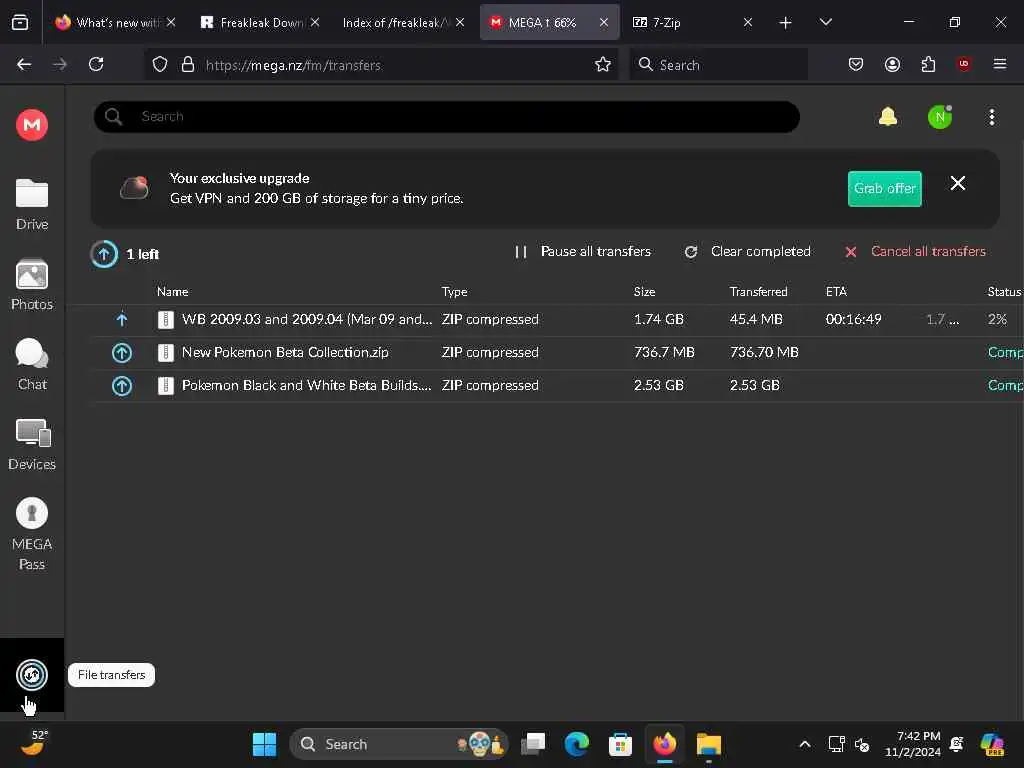Image resolution: width=1024 pixels, height=768 pixels.
Task: Click upload icon of New Pokemon Beta Collection row
Action: point(121,353)
